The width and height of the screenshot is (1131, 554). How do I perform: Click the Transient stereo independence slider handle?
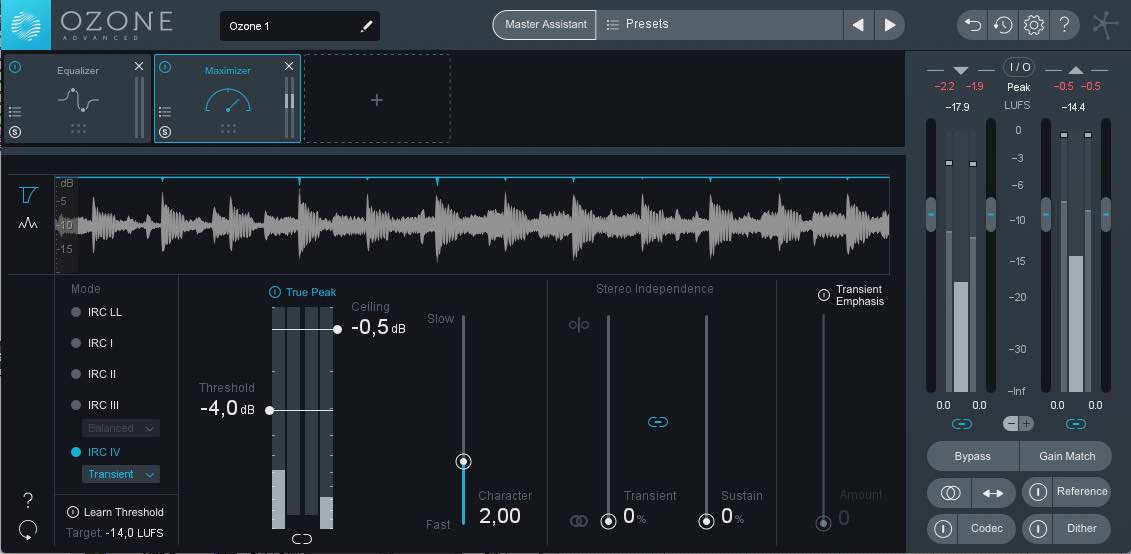[609, 522]
